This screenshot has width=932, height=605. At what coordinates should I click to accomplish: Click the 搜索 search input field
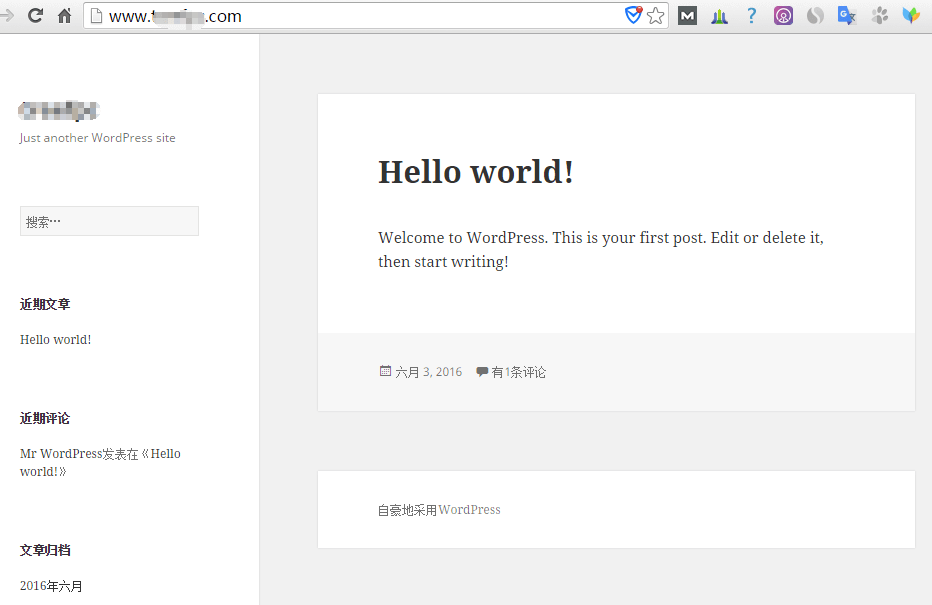(x=108, y=220)
